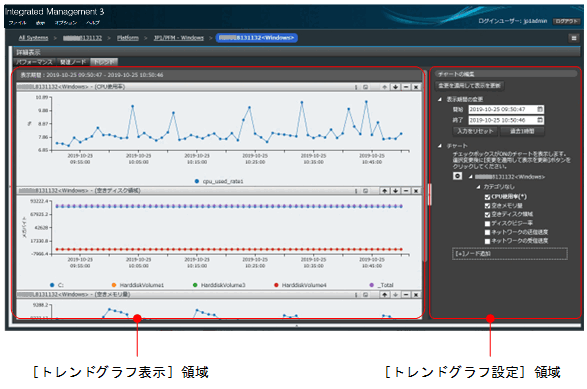Image resolution: width=587 pixels, height=389 pixels.
Task: Toggle the 空きディスク領域 checkbox
Action: click(487, 215)
